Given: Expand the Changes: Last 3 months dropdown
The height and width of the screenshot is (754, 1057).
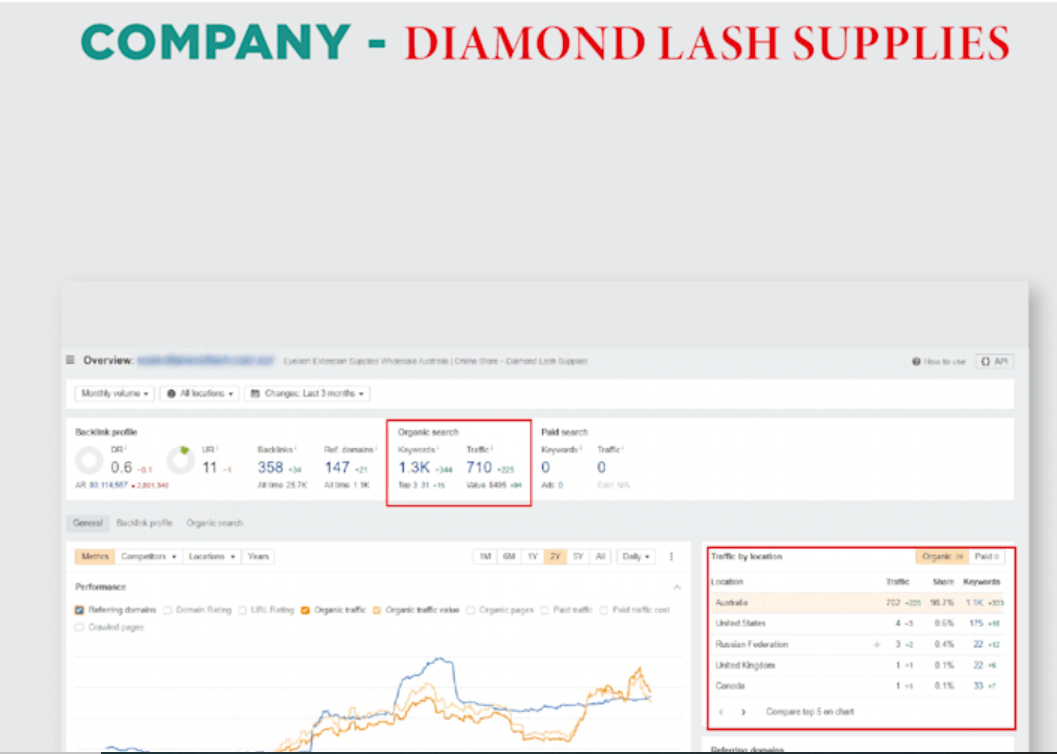Looking at the screenshot, I should [x=307, y=394].
